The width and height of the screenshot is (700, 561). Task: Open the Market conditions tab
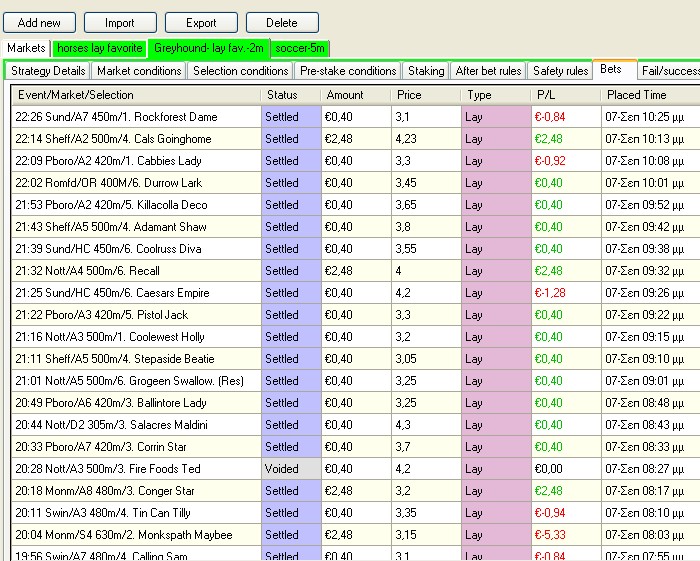[139, 71]
